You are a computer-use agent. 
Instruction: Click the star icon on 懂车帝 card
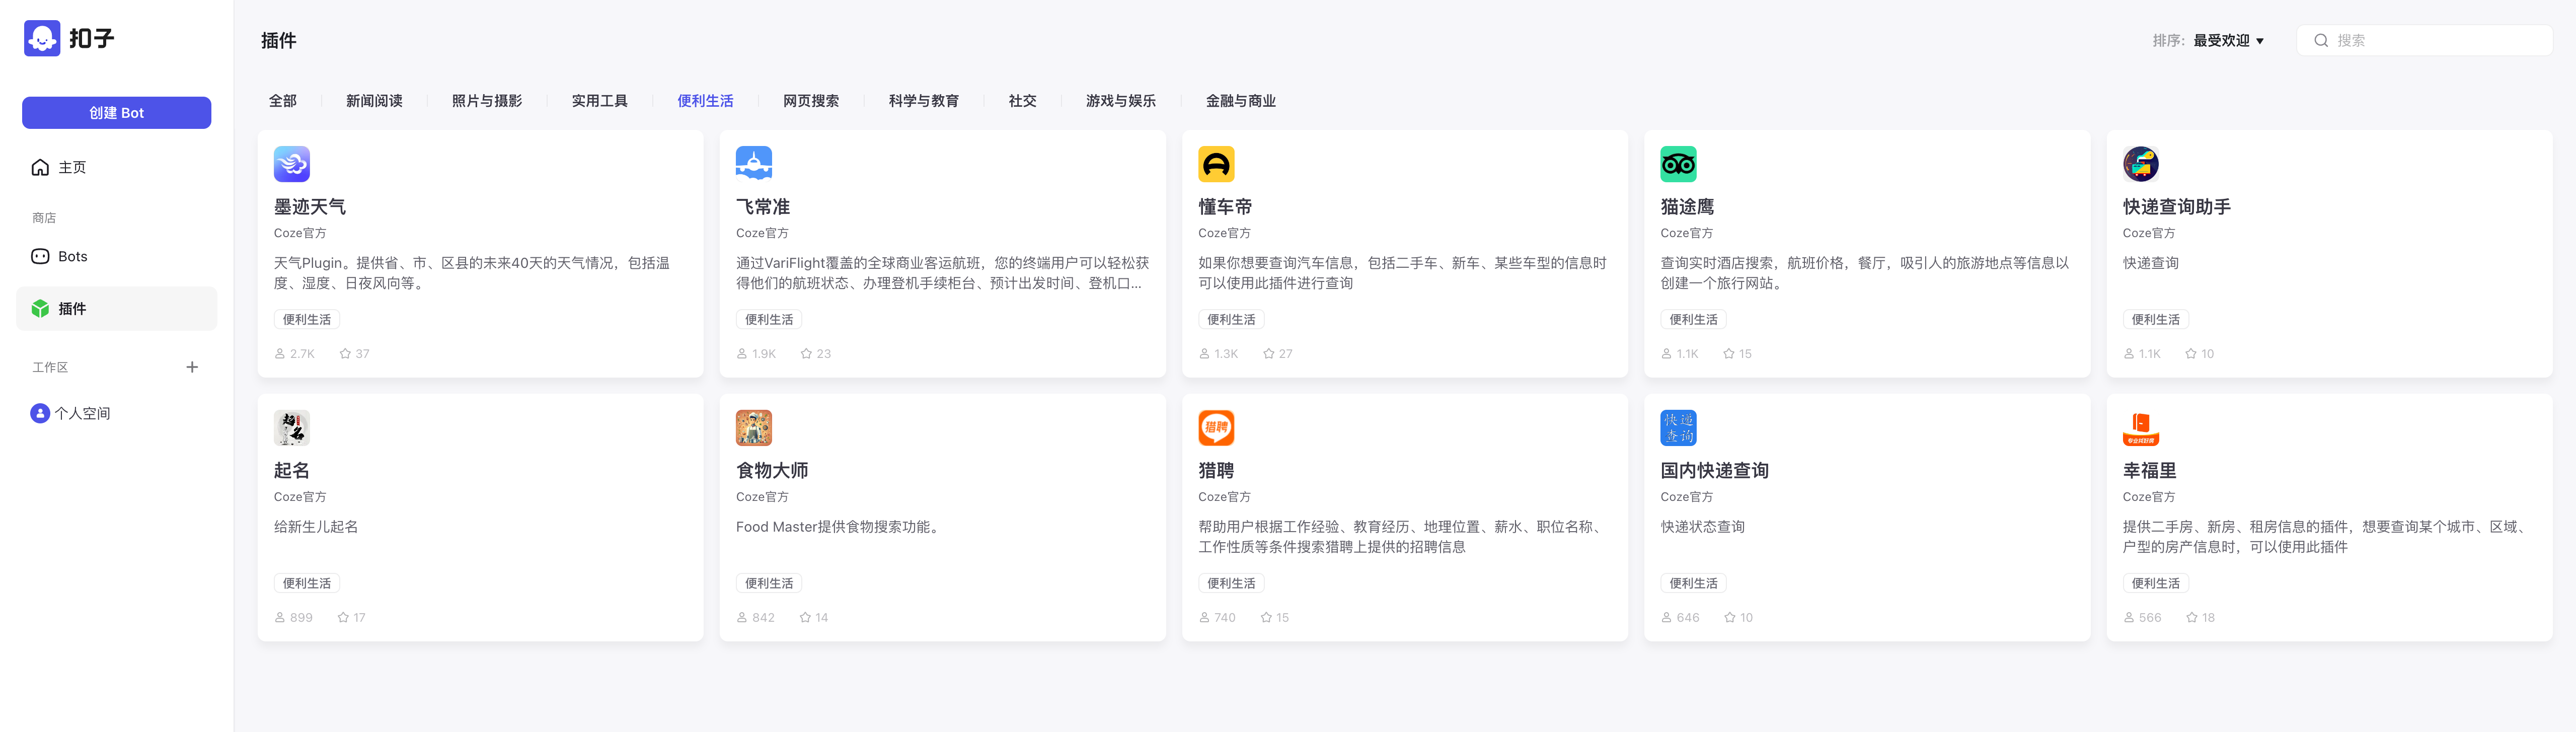pos(1268,354)
